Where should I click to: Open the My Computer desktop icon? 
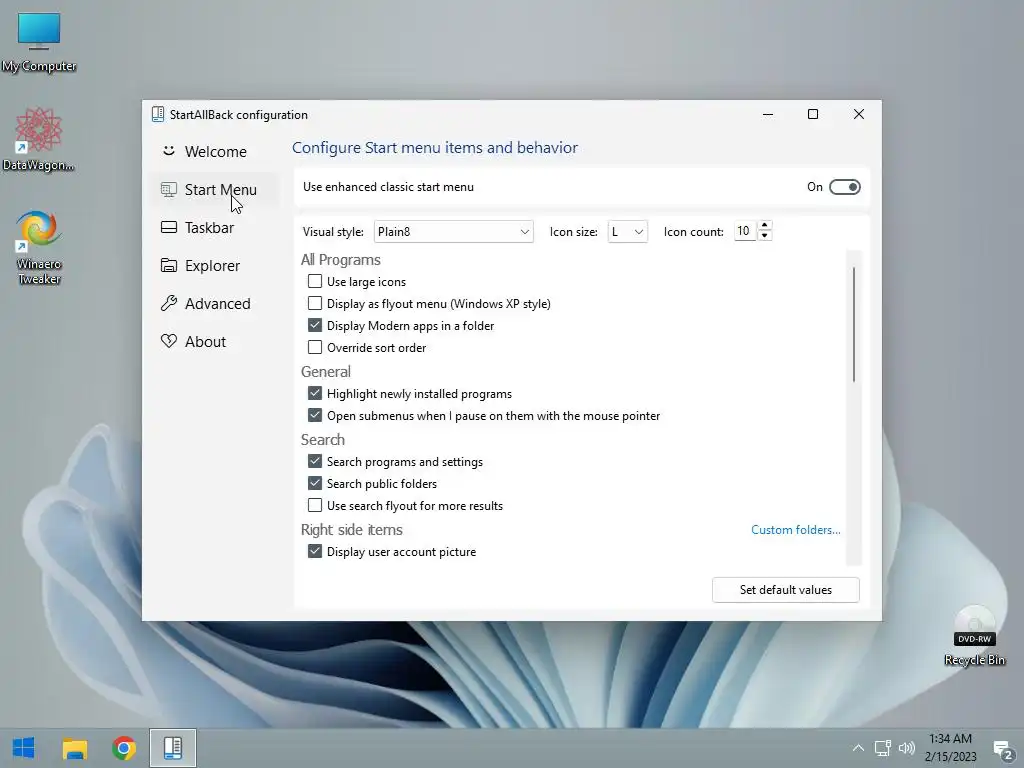39,42
